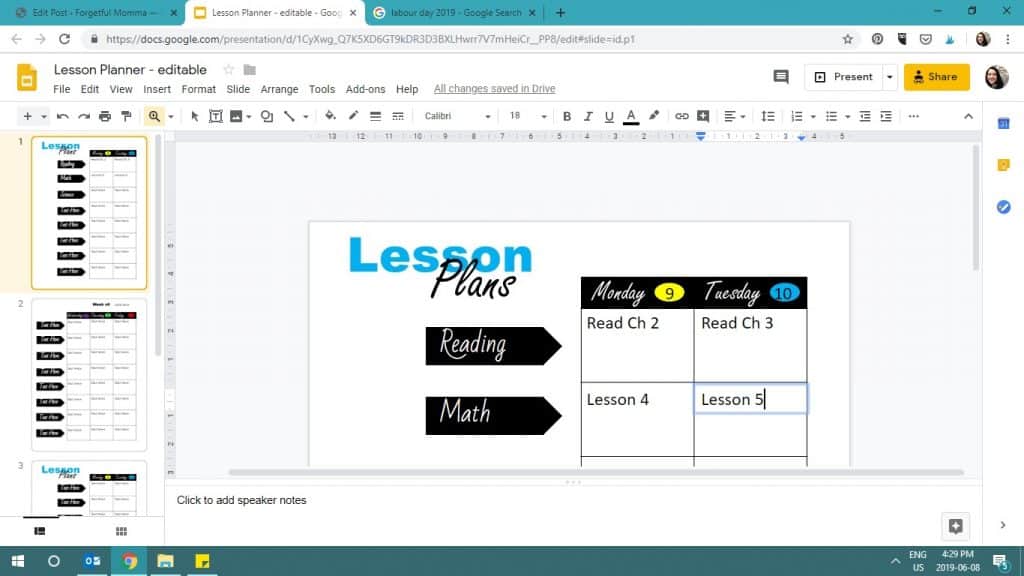Select the Line tool
The image size is (1024, 576).
291,115
